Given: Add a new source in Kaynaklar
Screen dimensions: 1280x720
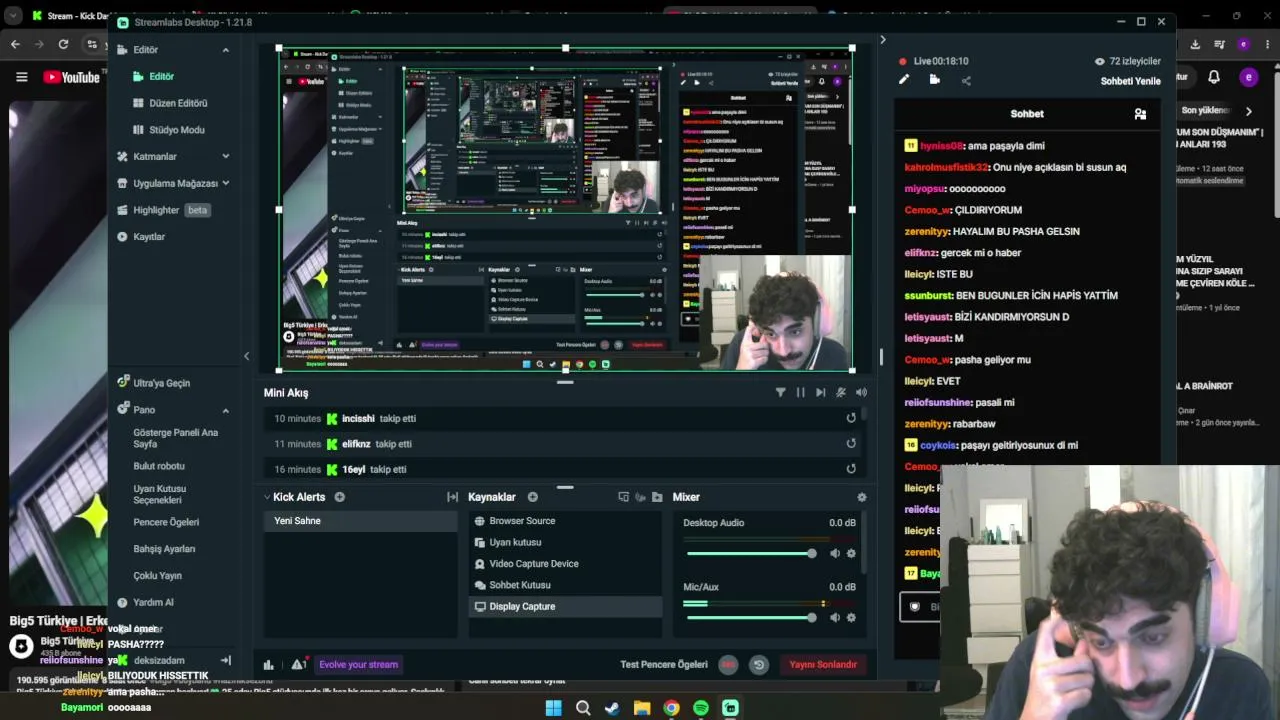Looking at the screenshot, I should coord(533,497).
